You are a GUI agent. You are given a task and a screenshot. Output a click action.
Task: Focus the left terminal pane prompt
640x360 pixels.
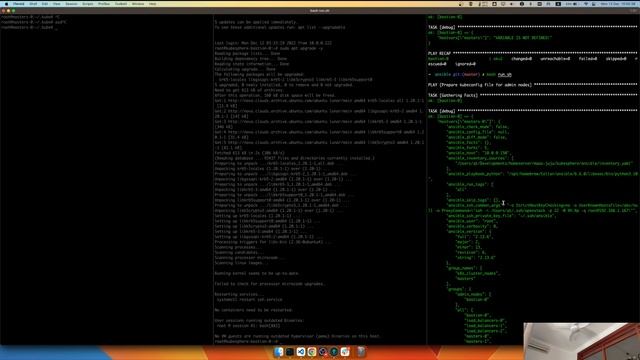pyautogui.click(x=29, y=27)
